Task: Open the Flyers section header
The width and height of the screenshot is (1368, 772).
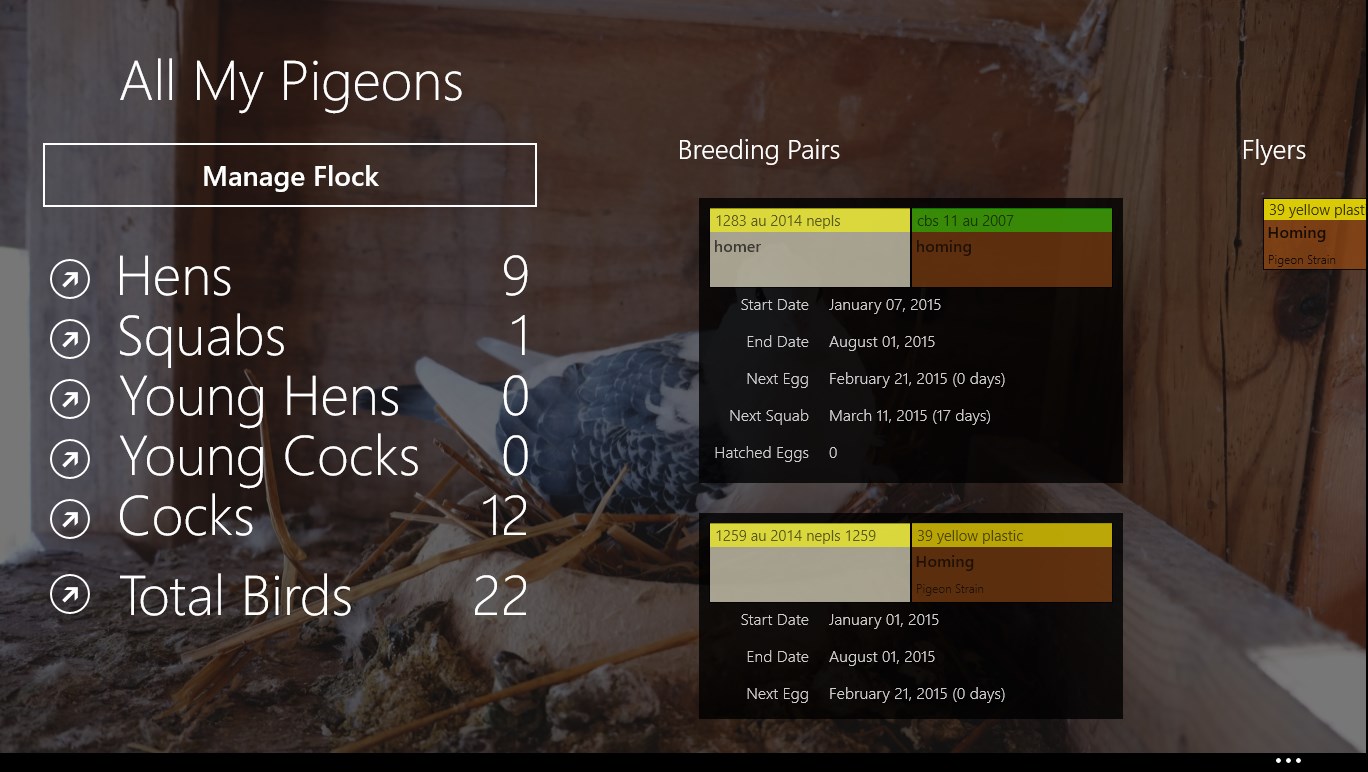Action: [x=1273, y=150]
